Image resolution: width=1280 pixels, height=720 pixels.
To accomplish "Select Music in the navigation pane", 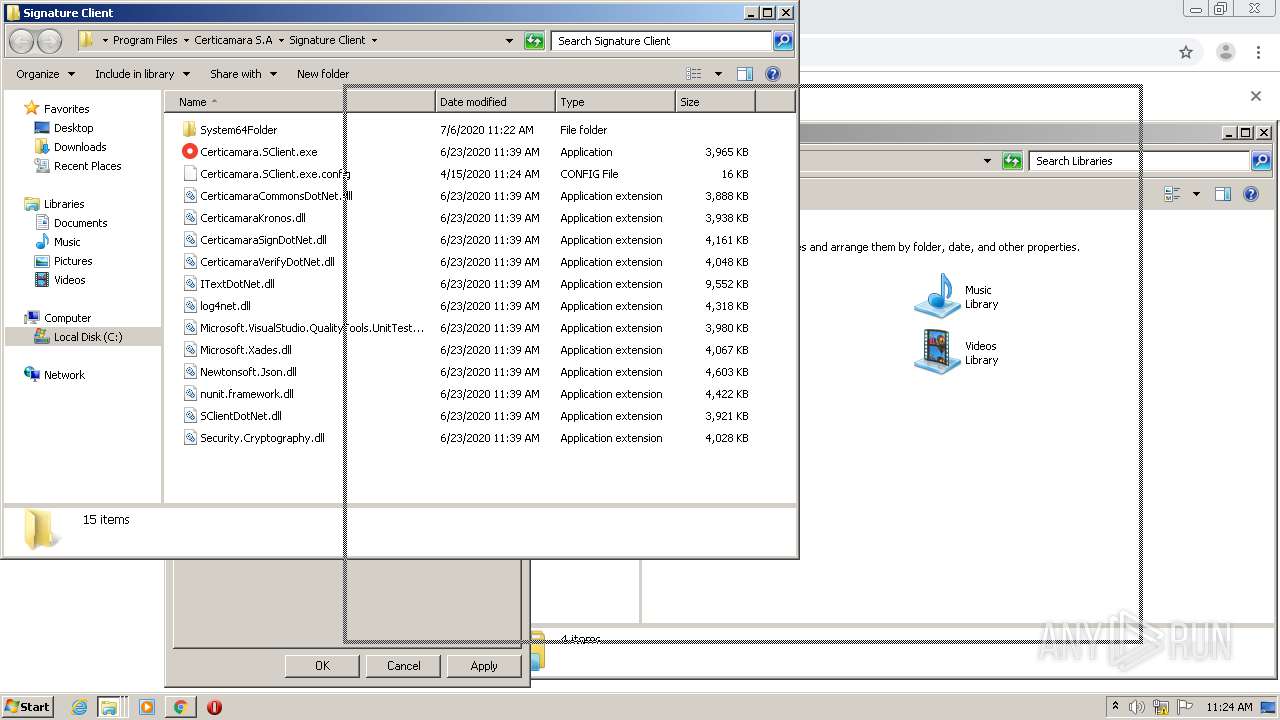I will click(x=67, y=242).
